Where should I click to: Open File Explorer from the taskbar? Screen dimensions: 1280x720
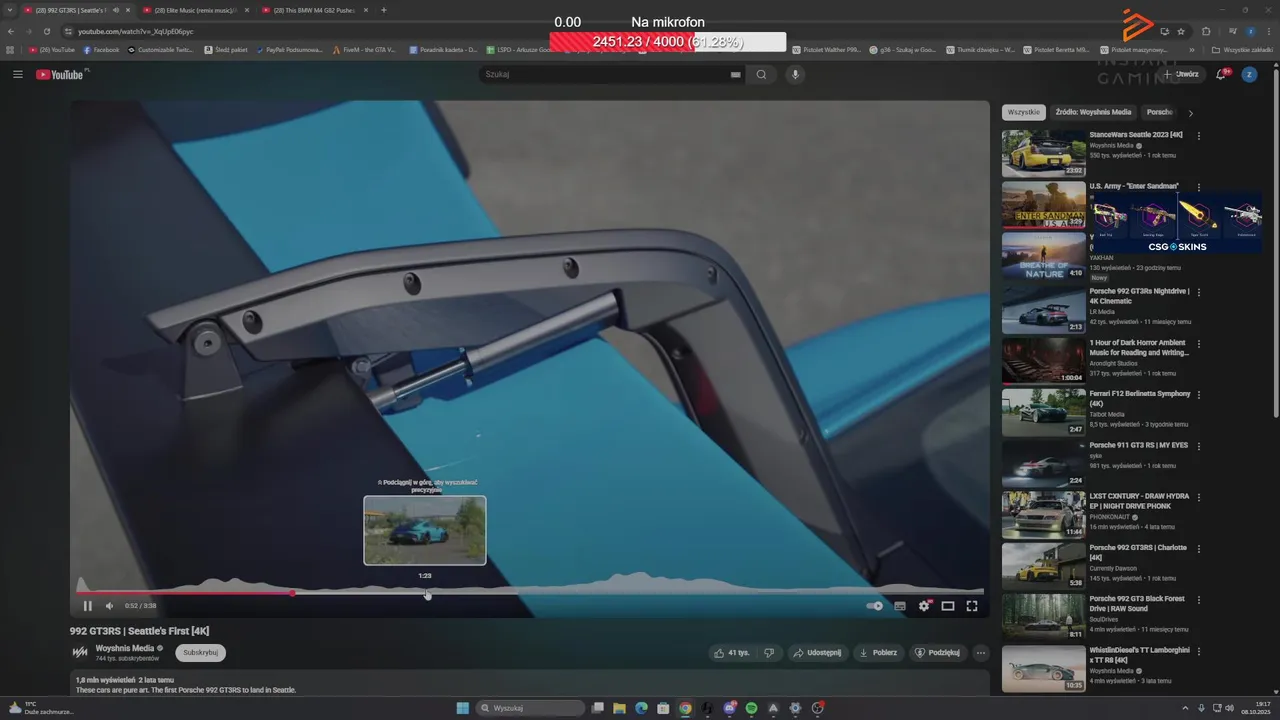click(620, 708)
